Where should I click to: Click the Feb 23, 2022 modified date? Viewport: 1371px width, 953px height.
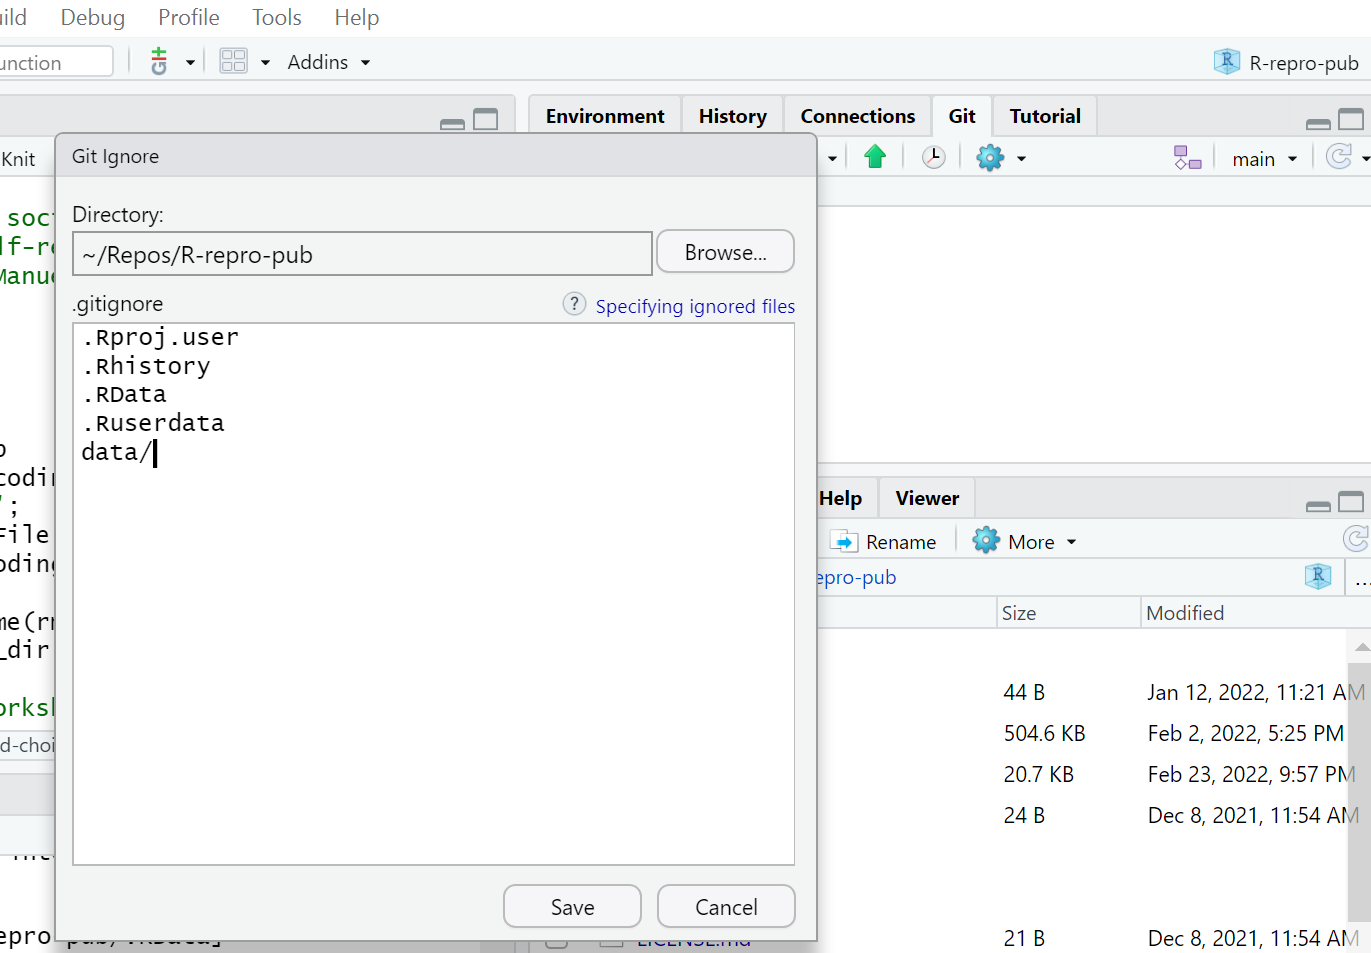pyautogui.click(x=1251, y=774)
